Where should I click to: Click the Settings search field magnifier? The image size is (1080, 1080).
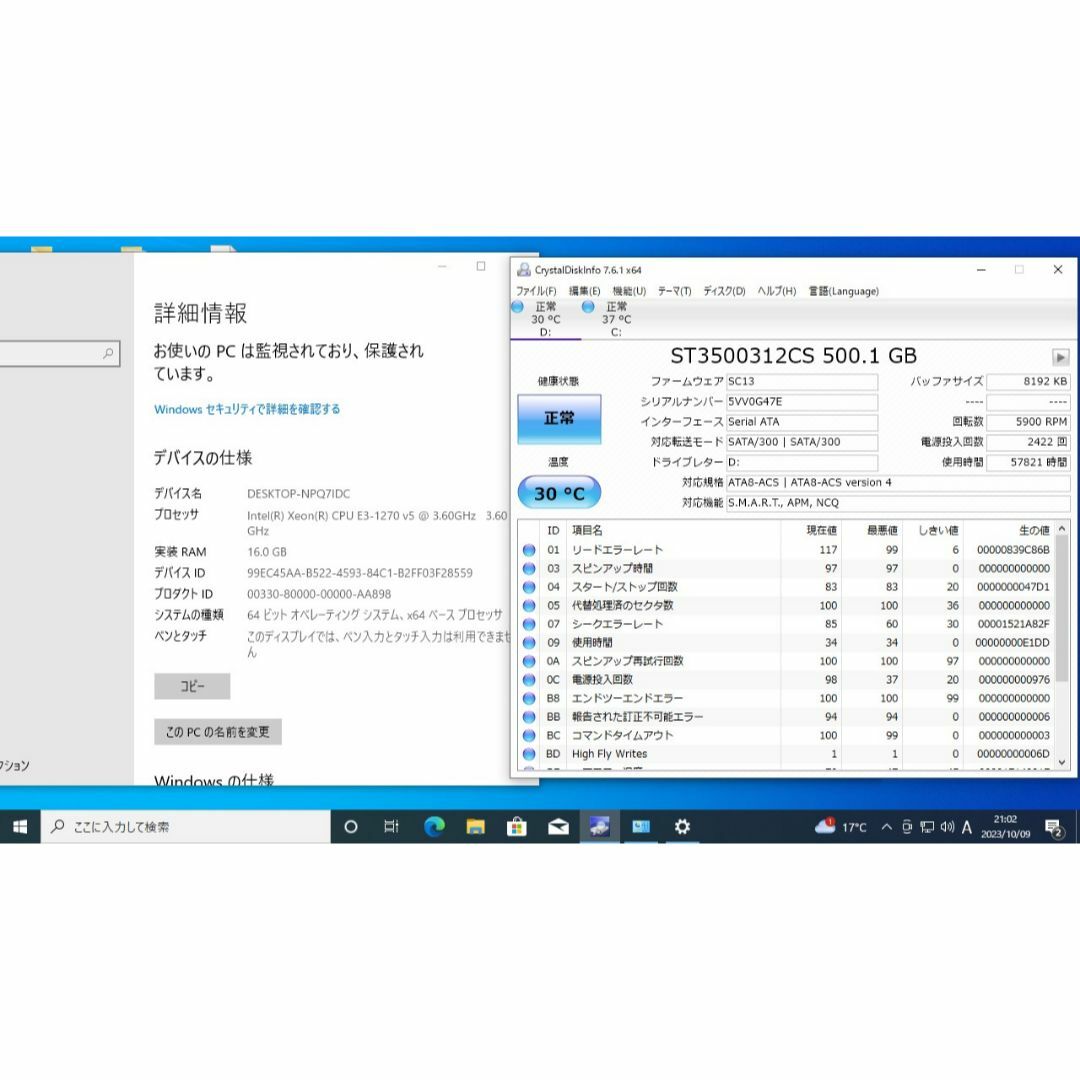point(108,353)
